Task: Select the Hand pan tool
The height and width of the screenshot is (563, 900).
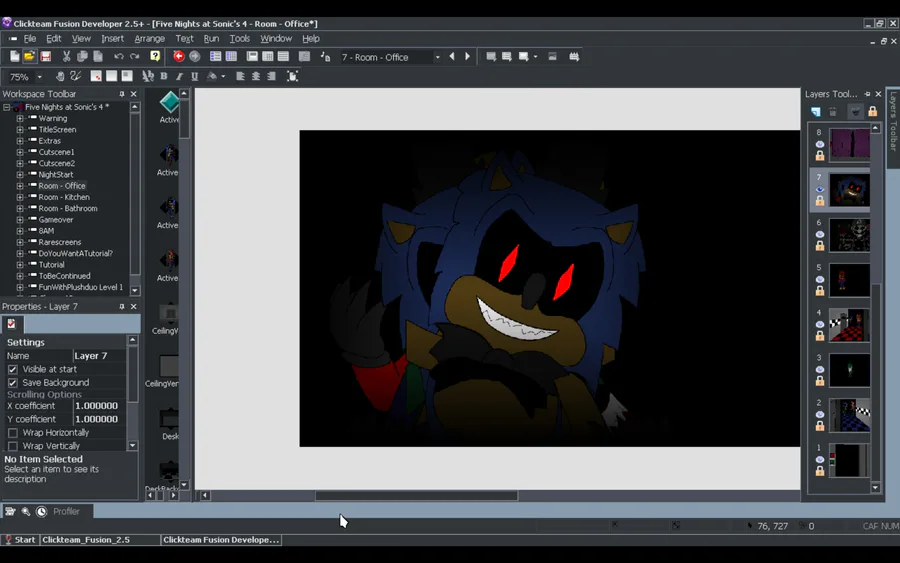Action: coord(60,76)
